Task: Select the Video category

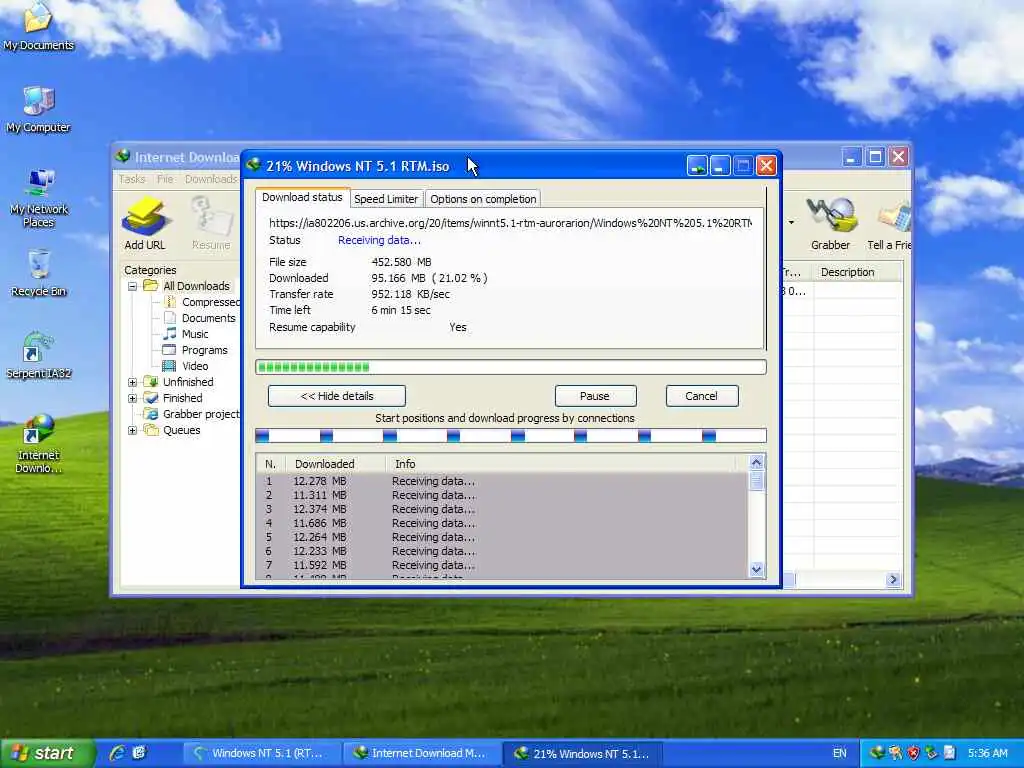Action: pyautogui.click(x=185, y=366)
